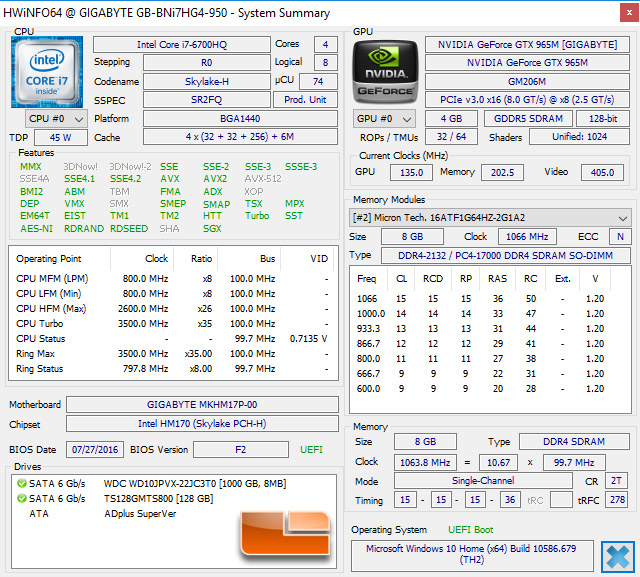
Task: Click the AVX2 feature label
Action: pyautogui.click(x=215, y=179)
